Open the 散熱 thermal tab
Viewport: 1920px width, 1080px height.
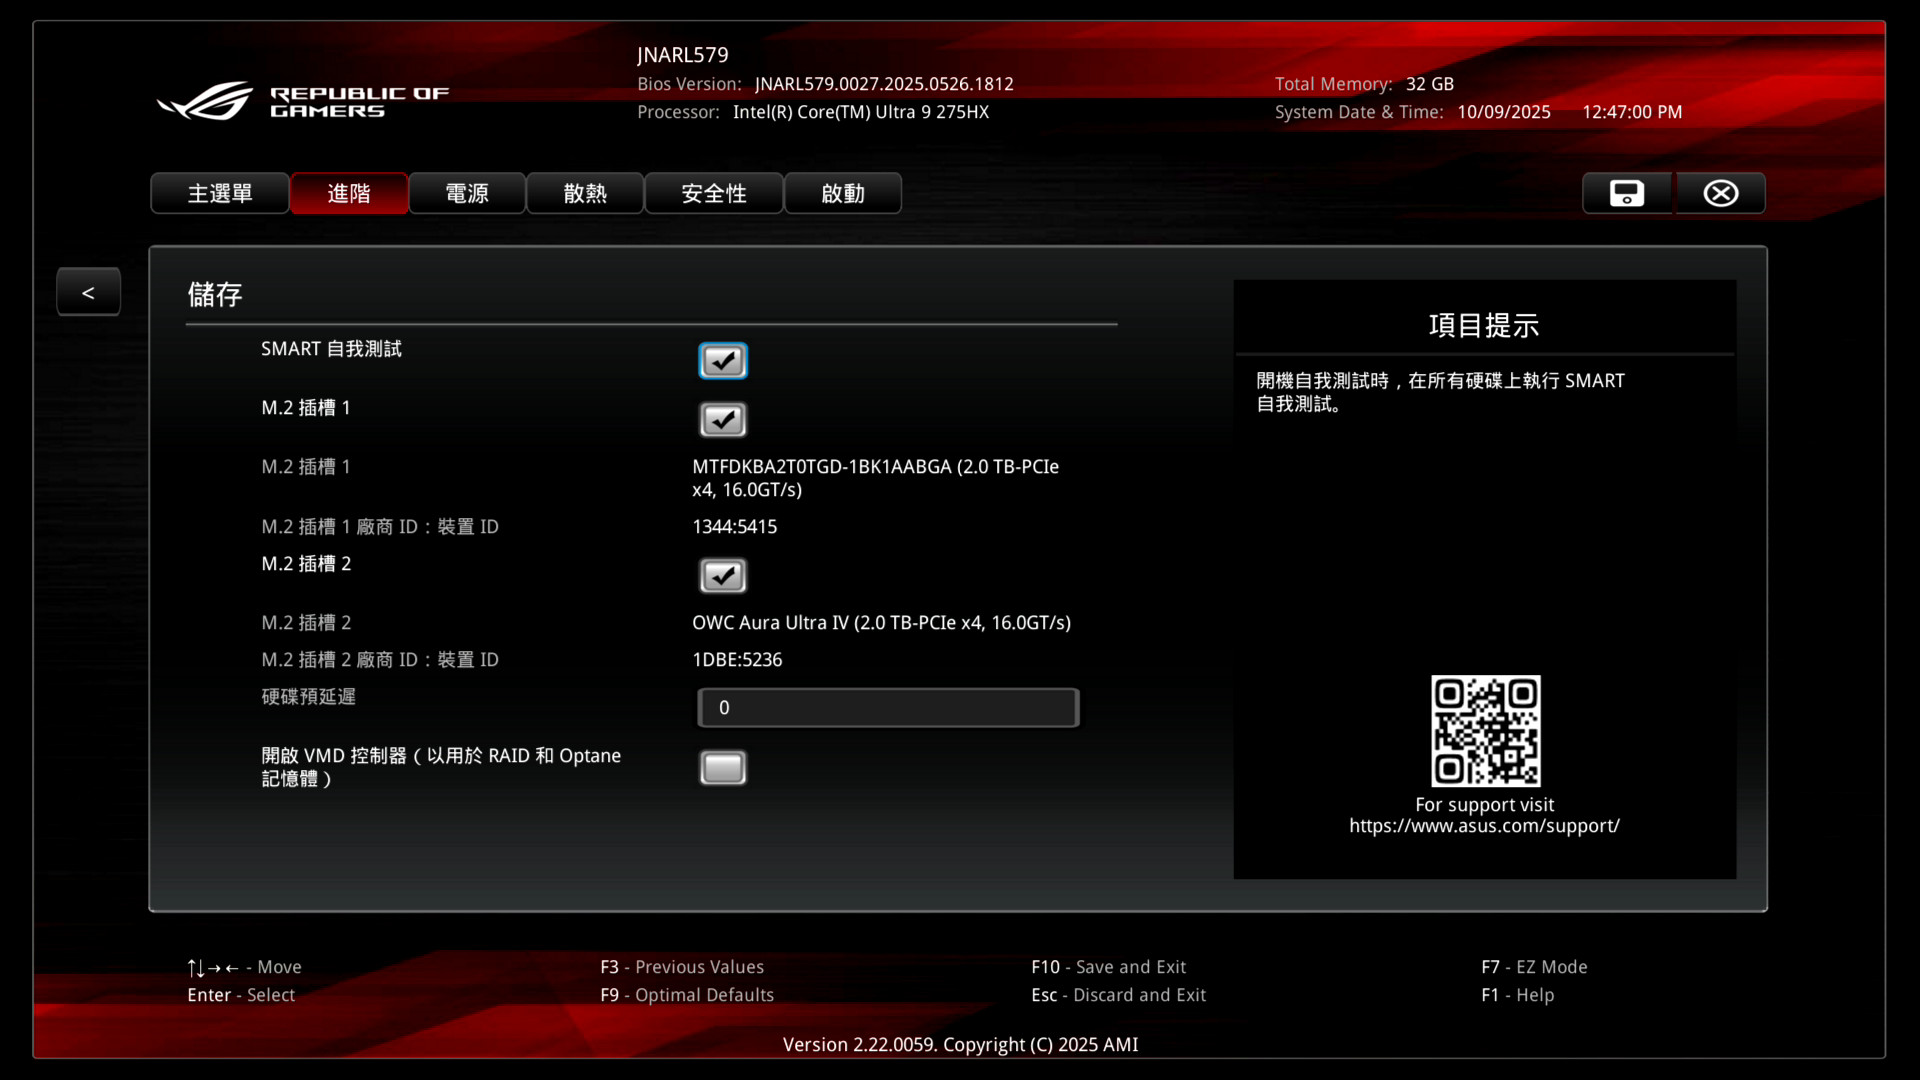585,193
